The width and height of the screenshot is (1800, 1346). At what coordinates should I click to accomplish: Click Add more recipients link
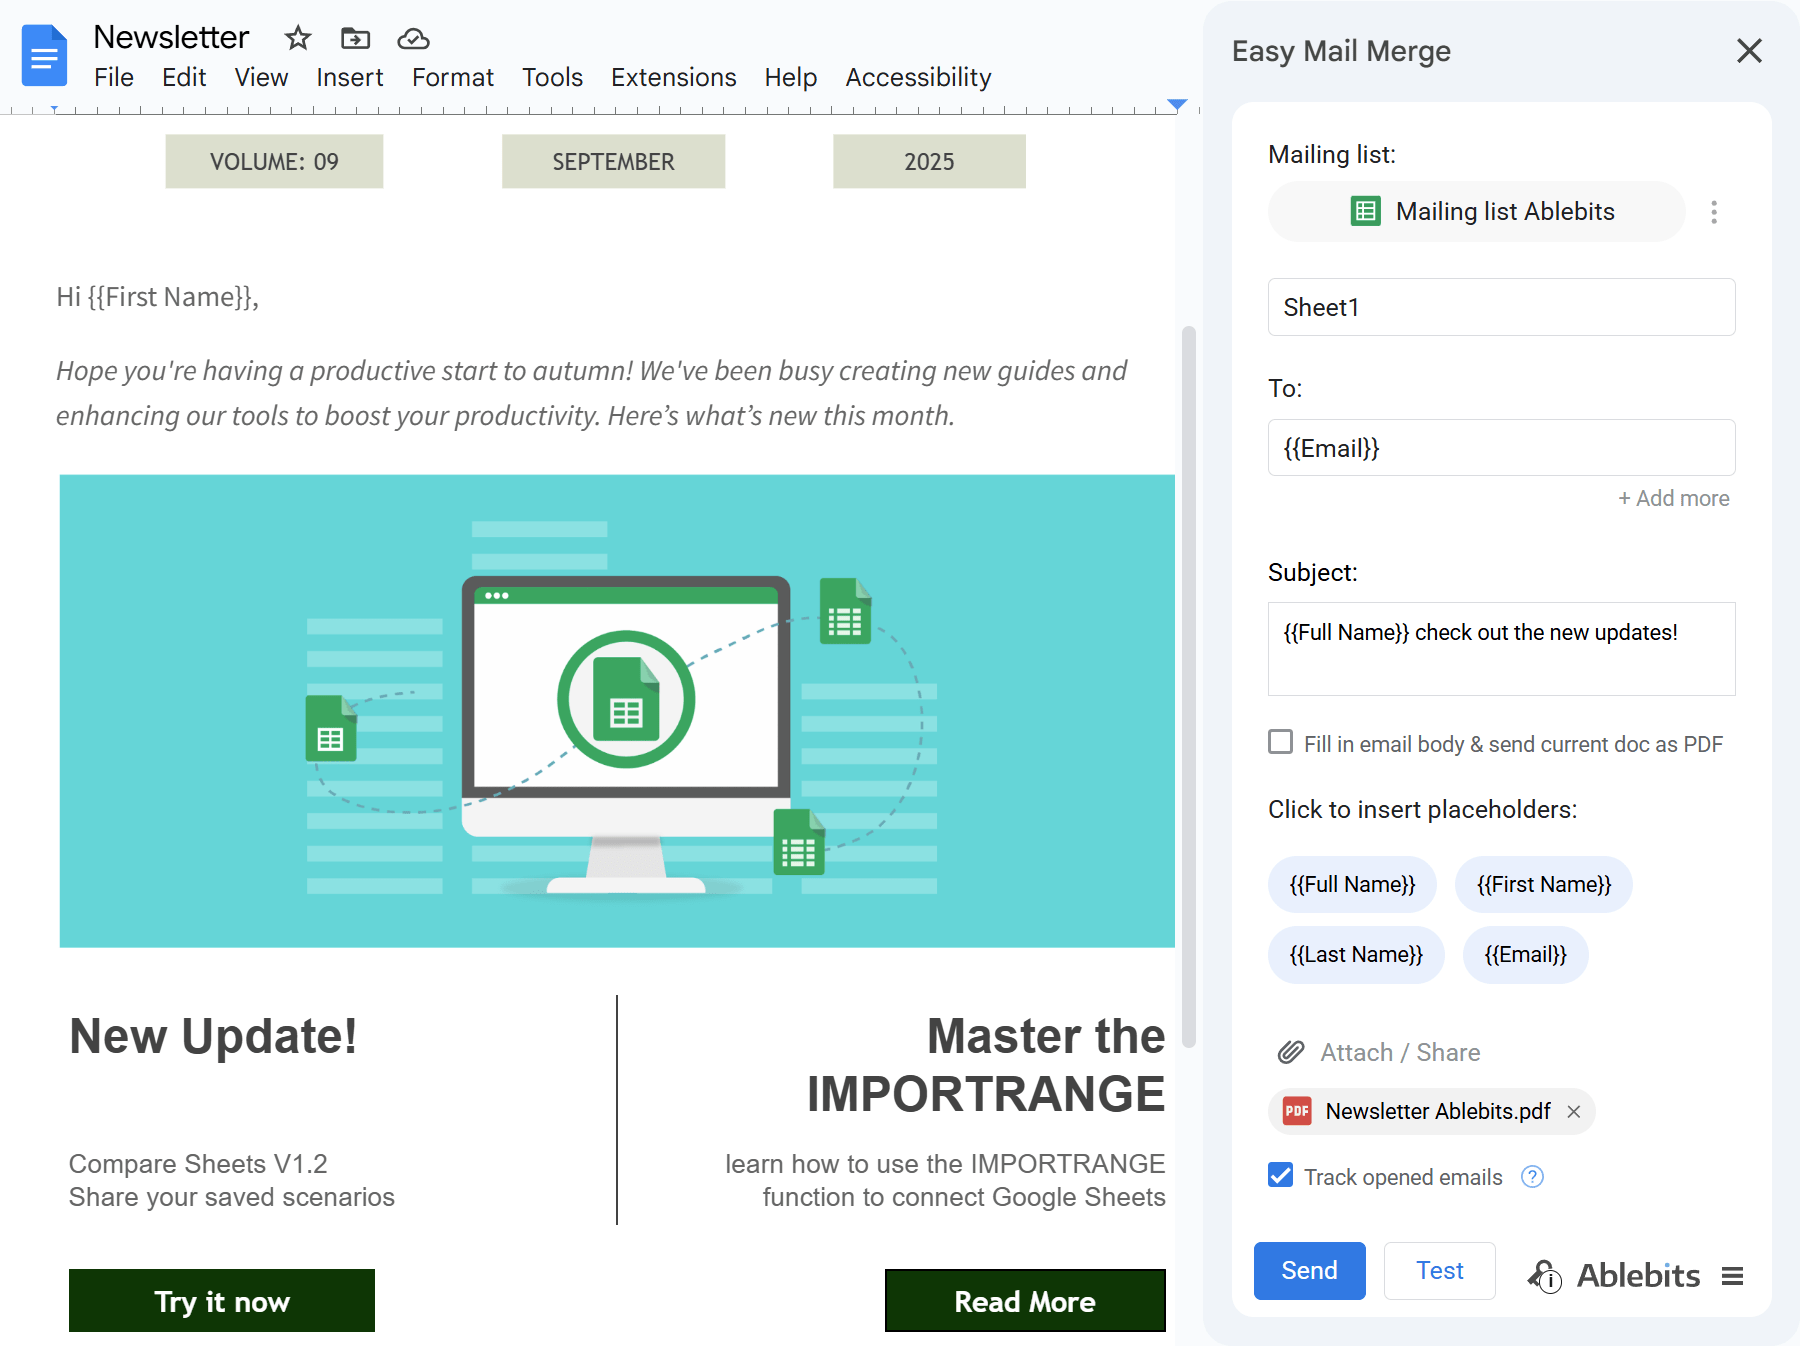tap(1673, 498)
